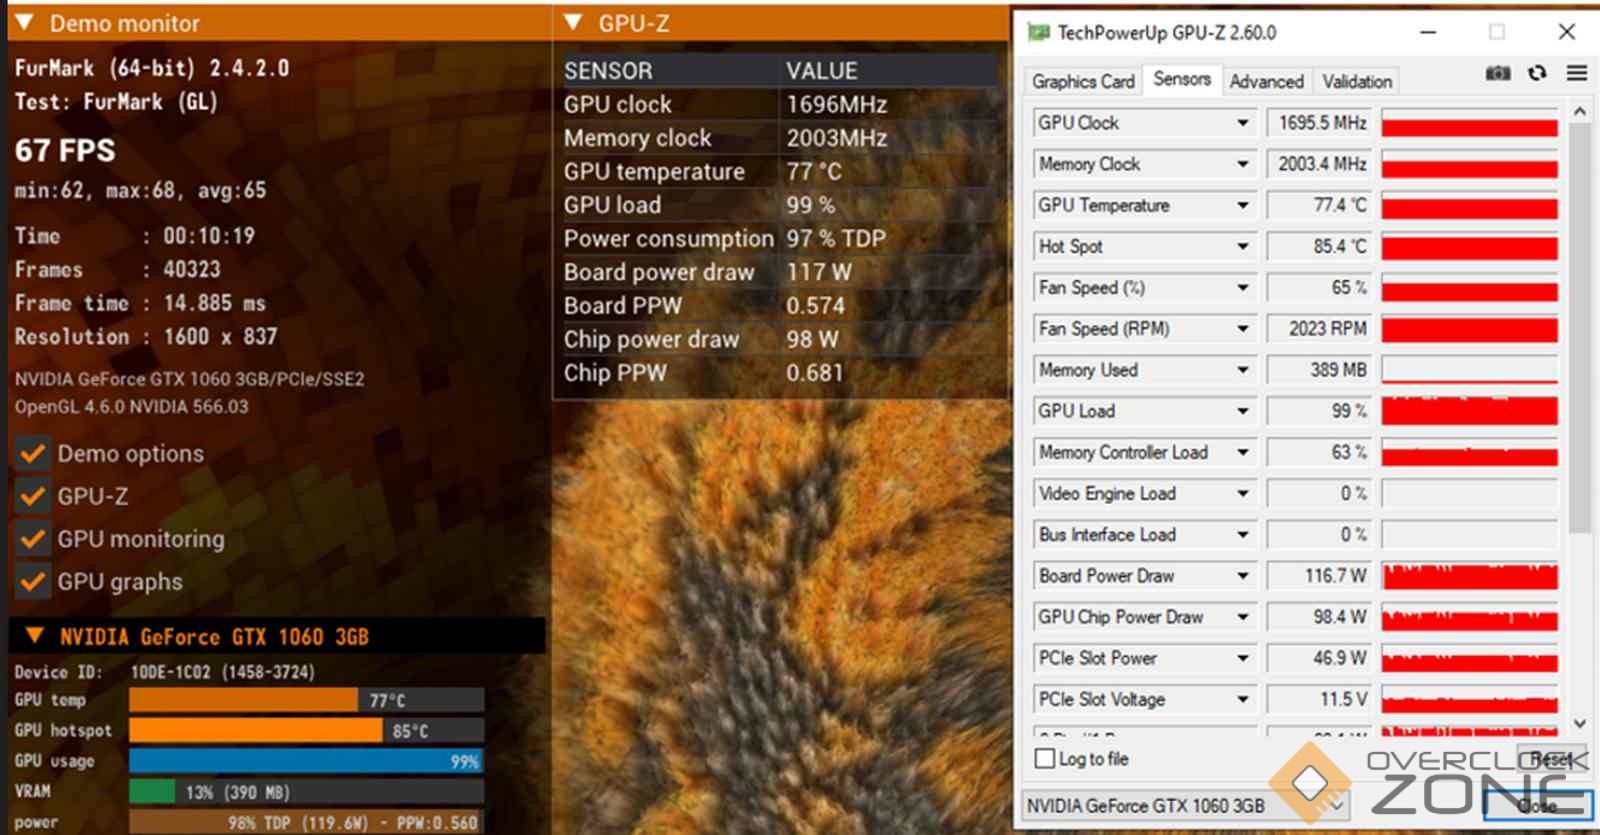
Task: Click the "2003.4 MHz" Memory Clock value
Action: pyautogui.click(x=1322, y=164)
